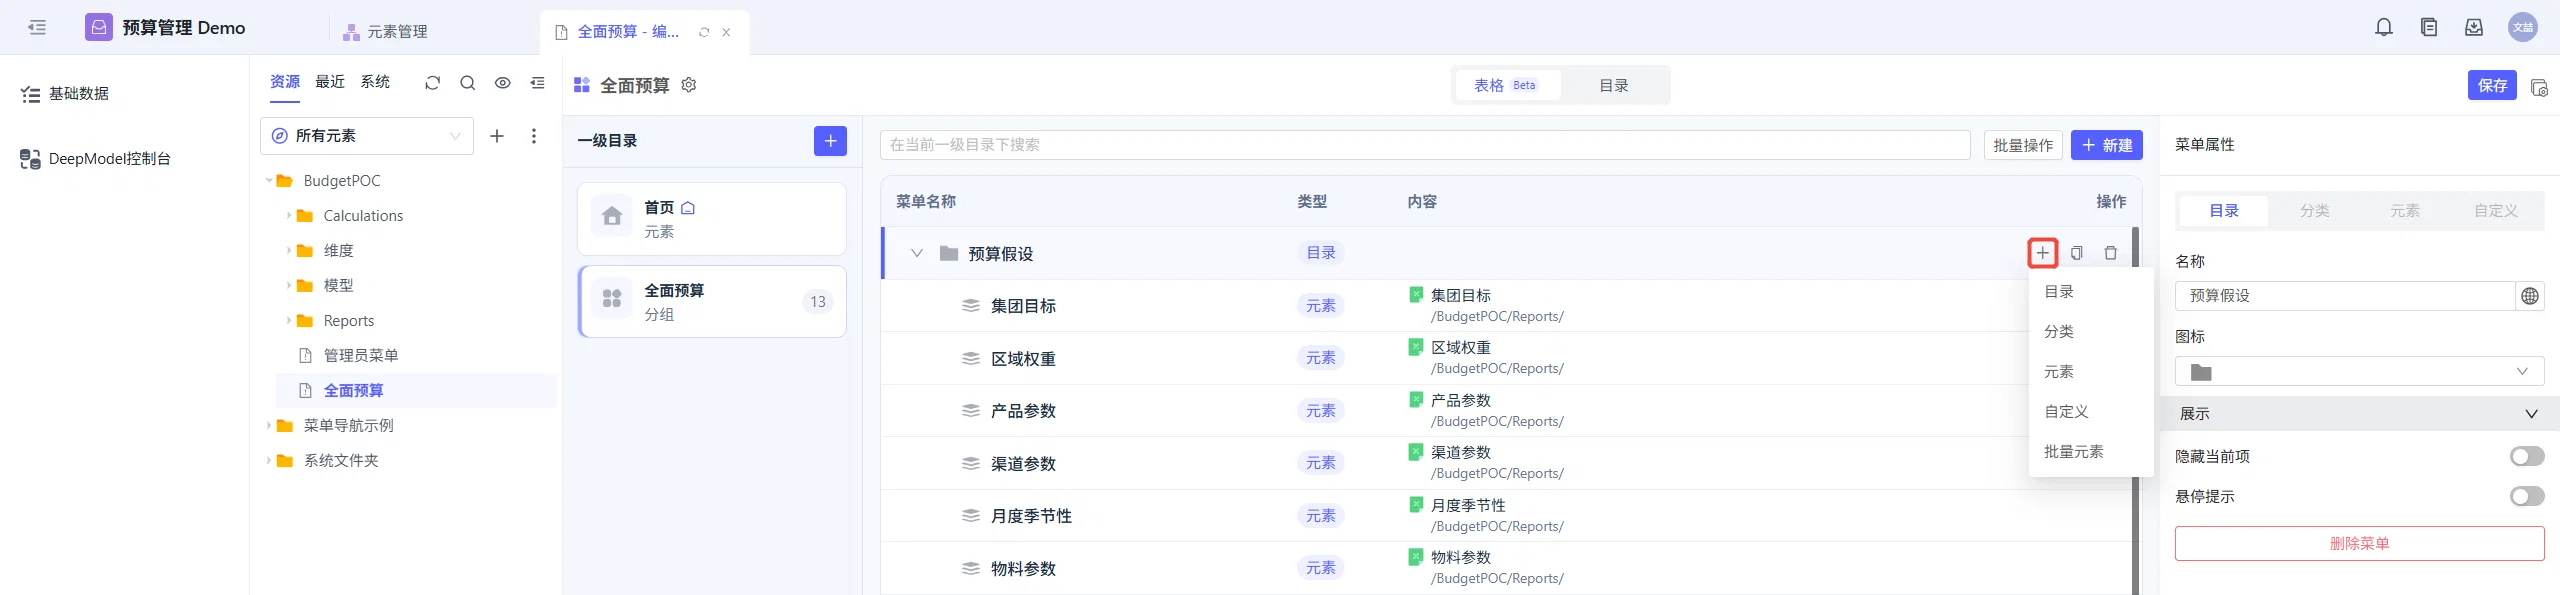Open the globe translation icon beside 名称
This screenshot has height=595, width=2560.
point(2530,296)
